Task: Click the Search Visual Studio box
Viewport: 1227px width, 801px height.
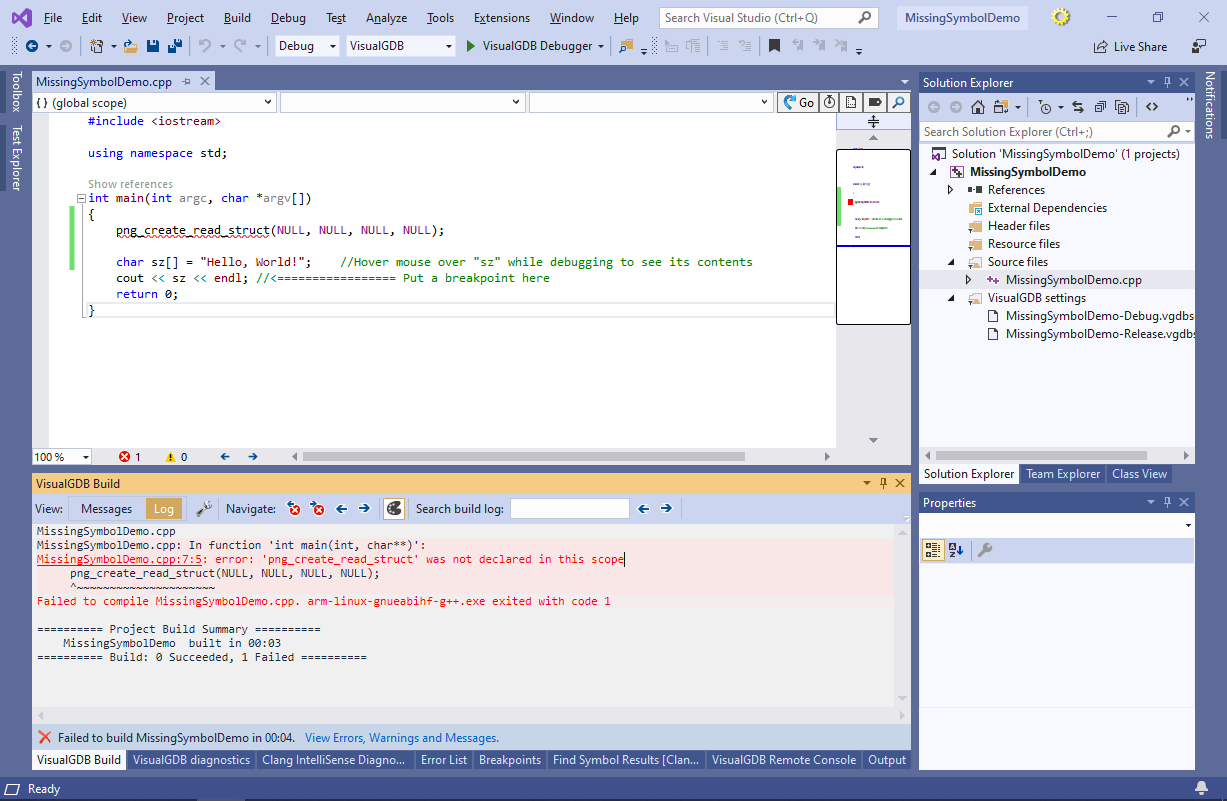Action: (x=769, y=18)
